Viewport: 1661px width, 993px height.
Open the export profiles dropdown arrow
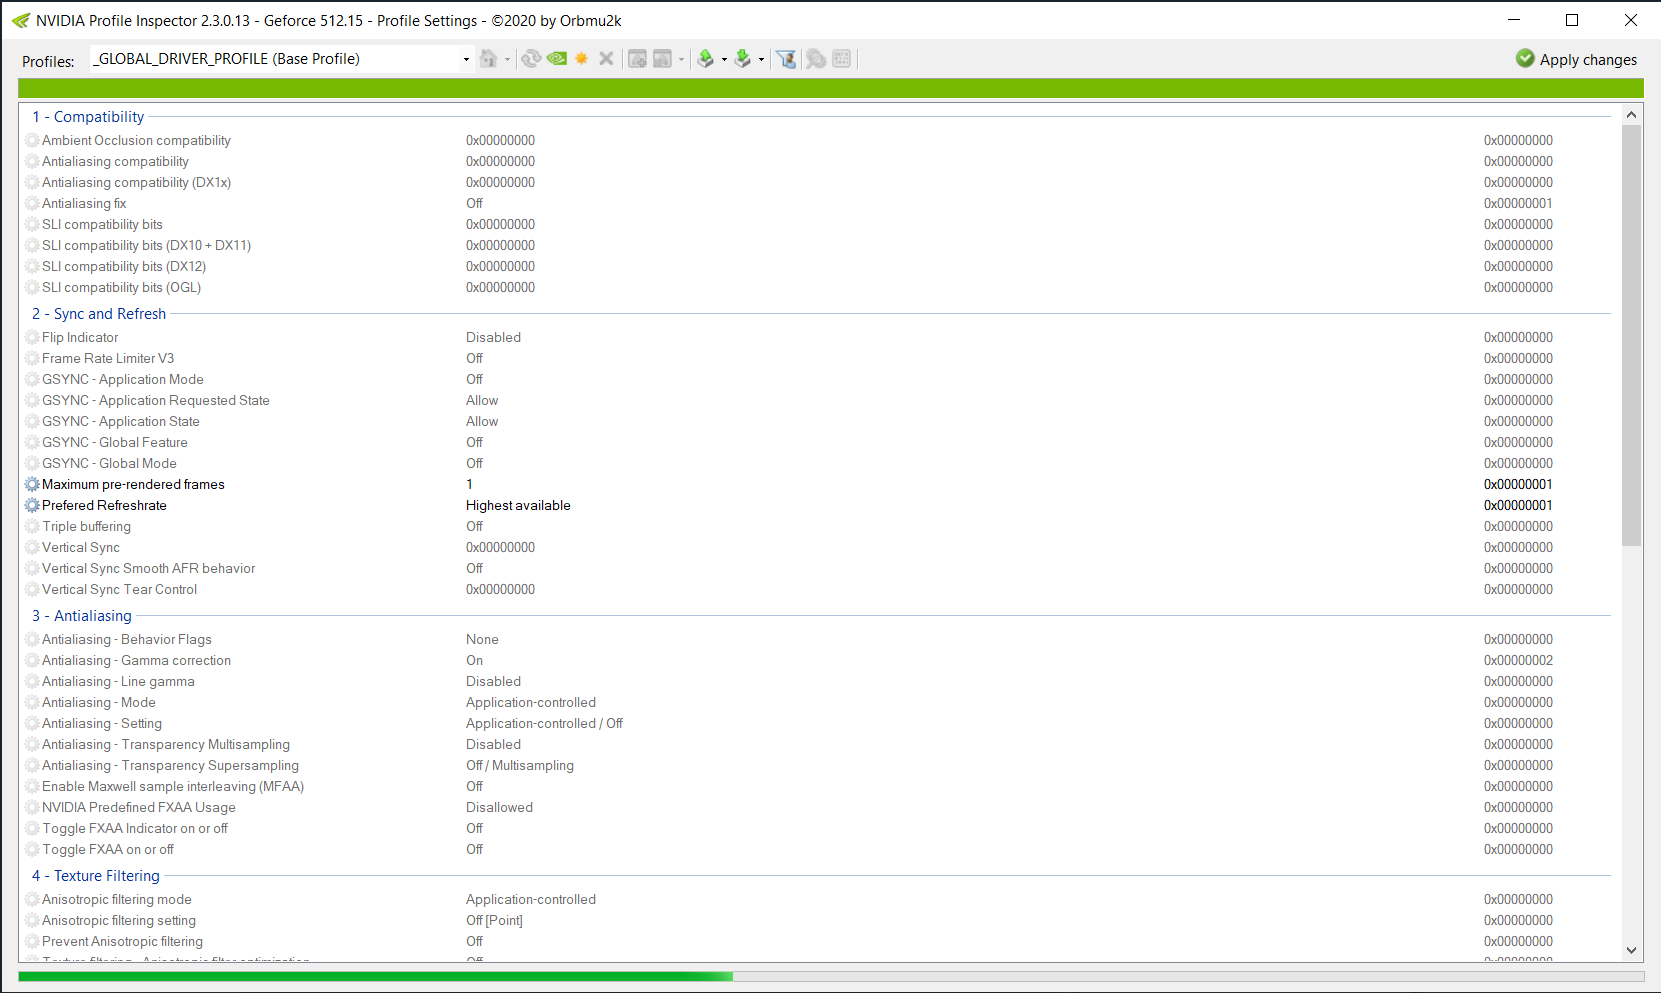724,59
